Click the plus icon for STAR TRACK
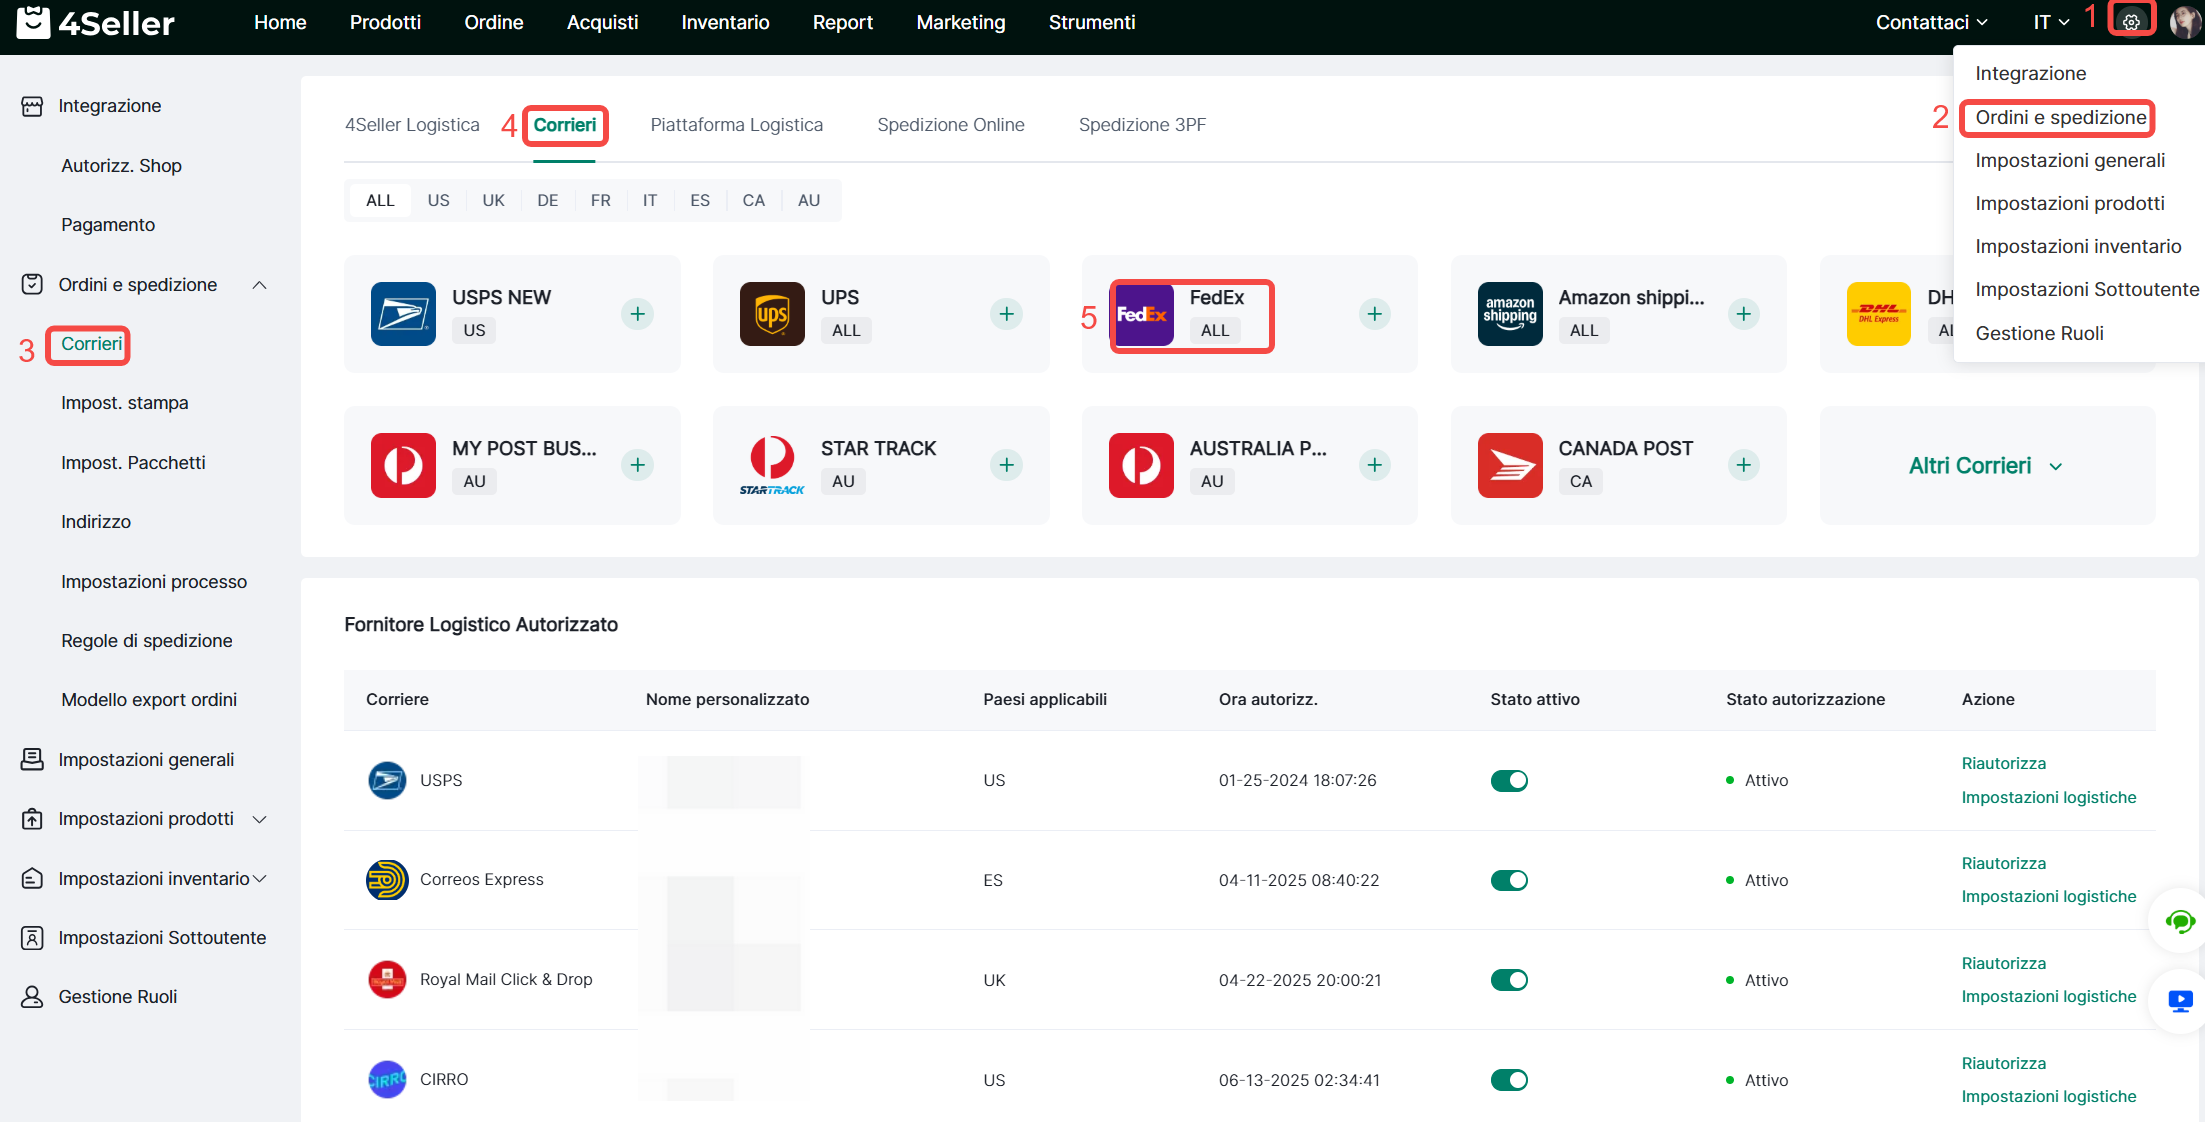The height and width of the screenshot is (1122, 2205). (x=1006, y=465)
